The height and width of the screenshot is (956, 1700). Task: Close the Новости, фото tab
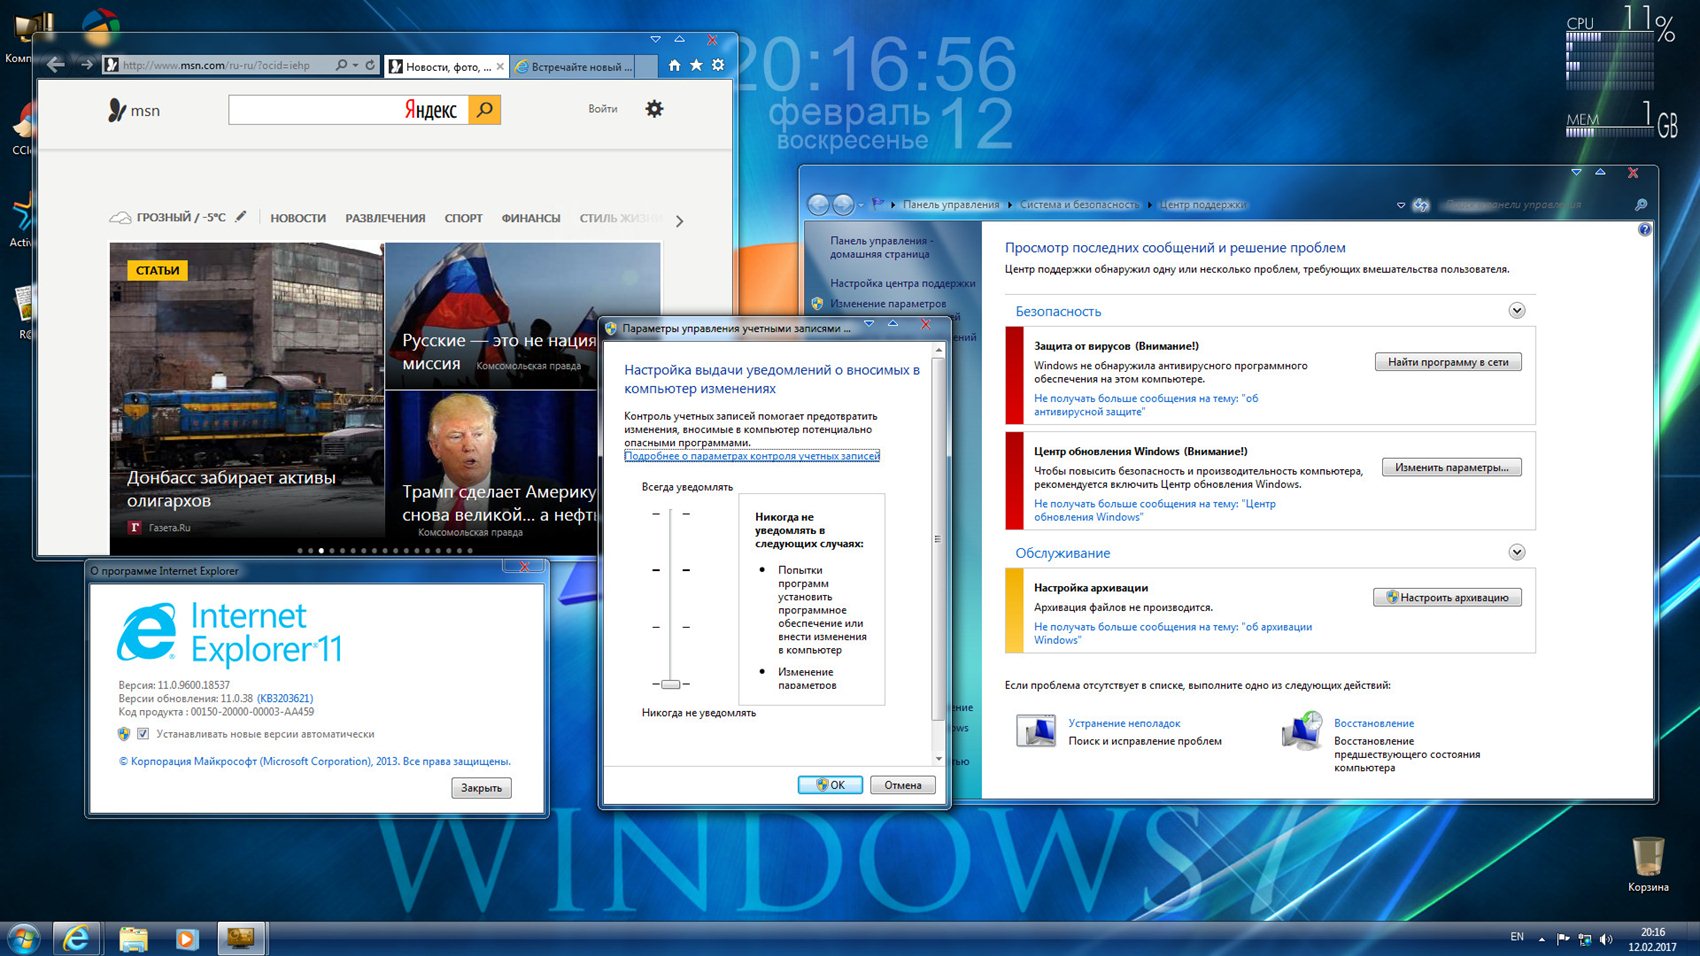[x=500, y=67]
